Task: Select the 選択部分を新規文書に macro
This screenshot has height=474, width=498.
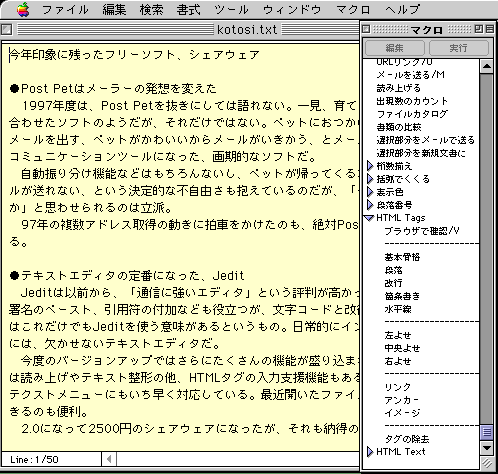Action: (x=421, y=153)
